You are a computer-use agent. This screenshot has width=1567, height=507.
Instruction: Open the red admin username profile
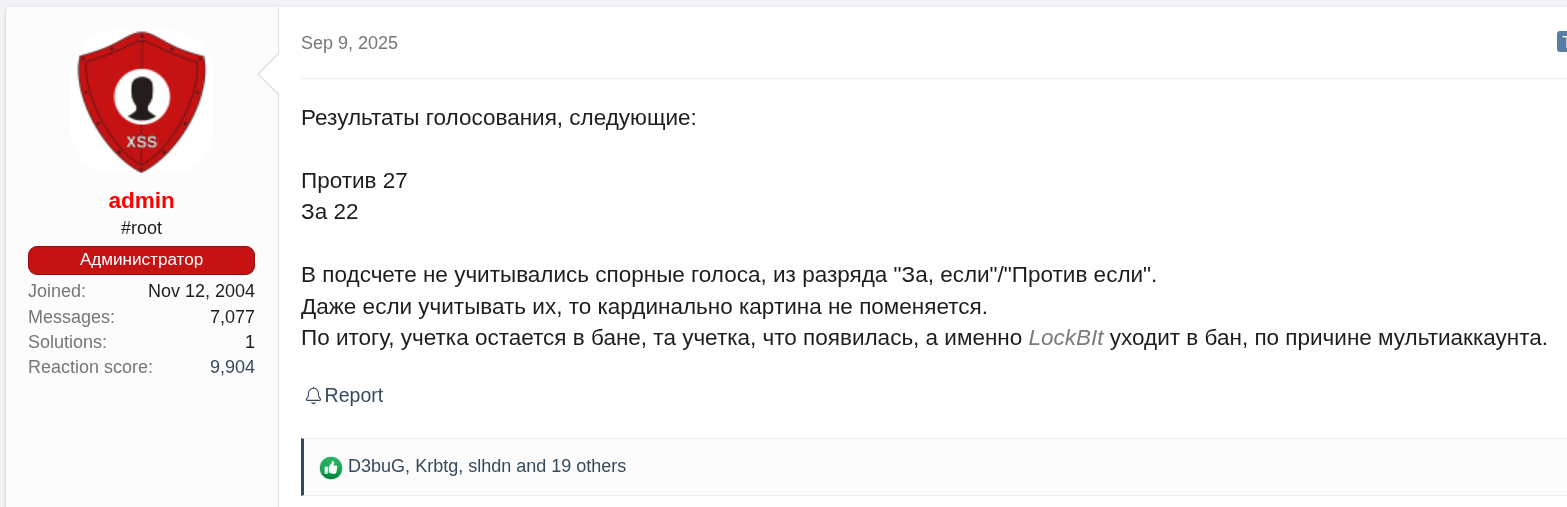[x=141, y=200]
